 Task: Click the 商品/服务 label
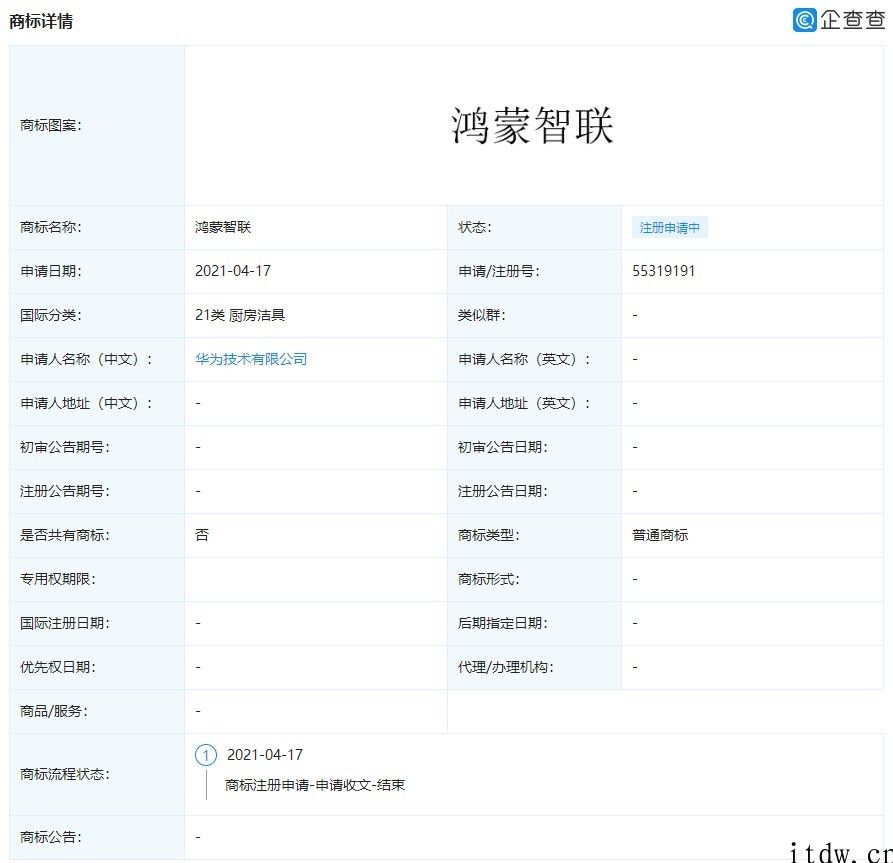[x=54, y=711]
